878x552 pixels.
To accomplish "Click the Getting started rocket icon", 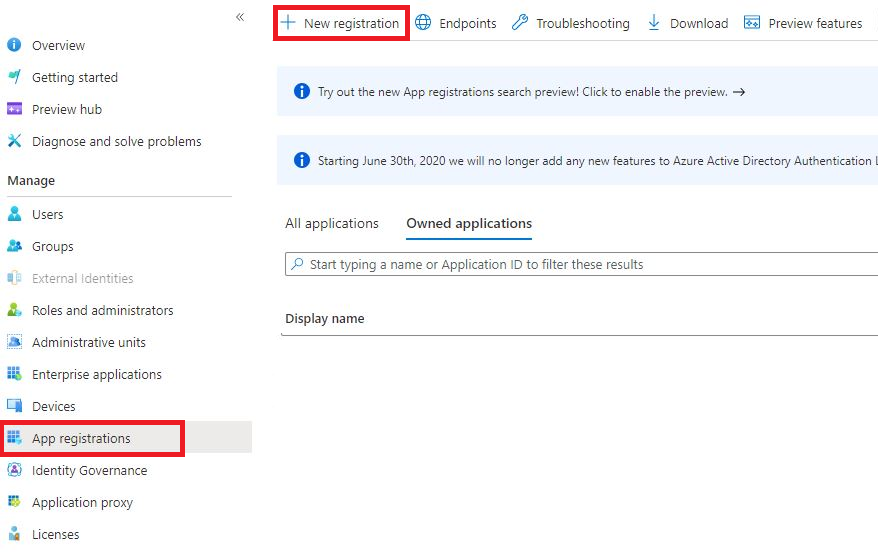I will (15, 76).
